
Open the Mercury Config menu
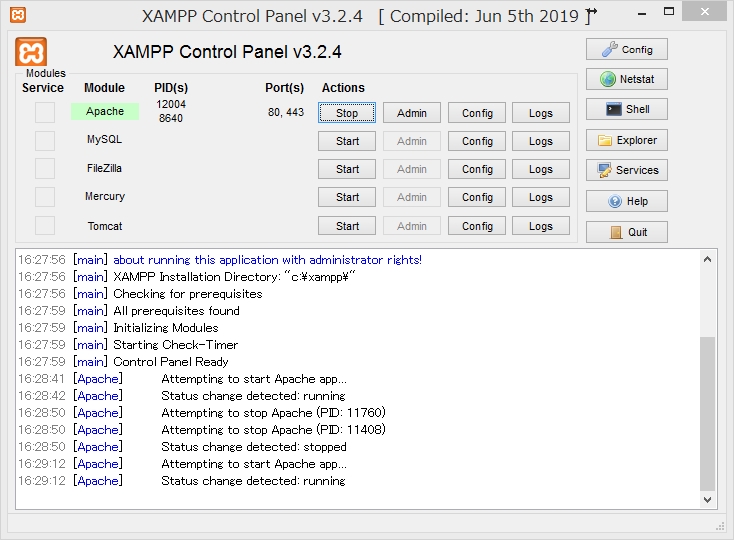pos(477,197)
